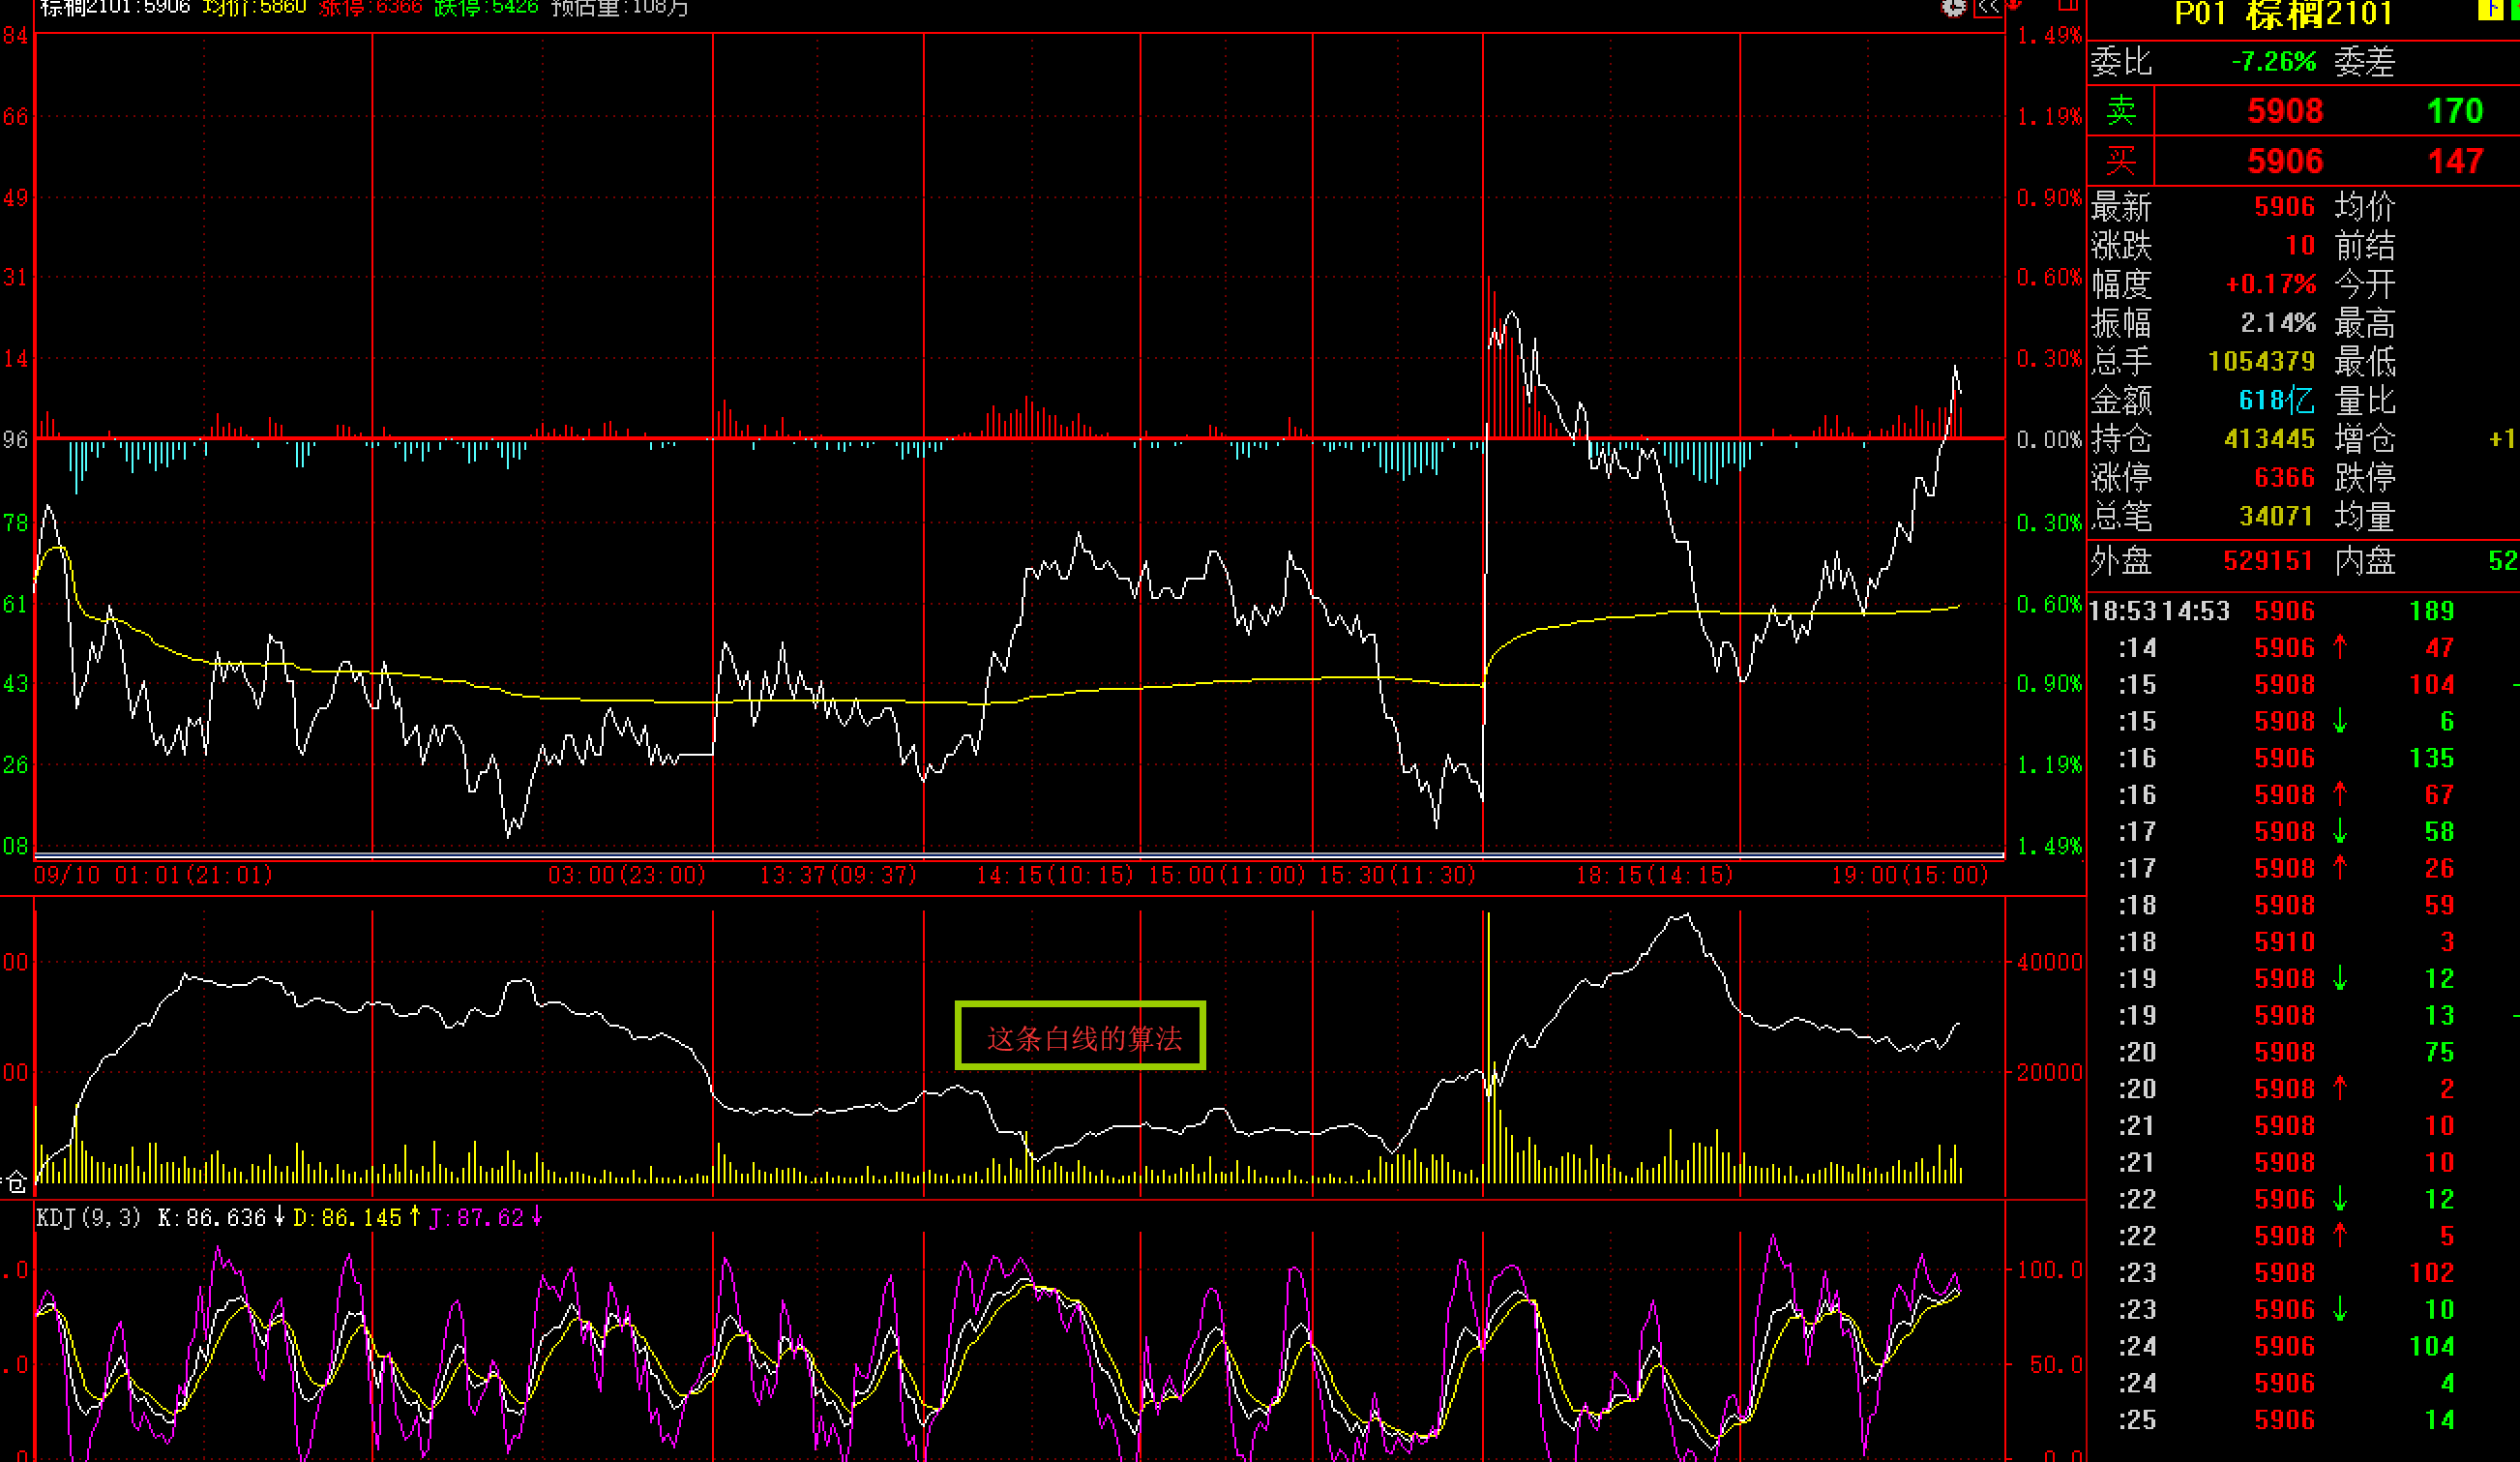
Task: Collapse the side panel with the << button
Action: (1988, 8)
